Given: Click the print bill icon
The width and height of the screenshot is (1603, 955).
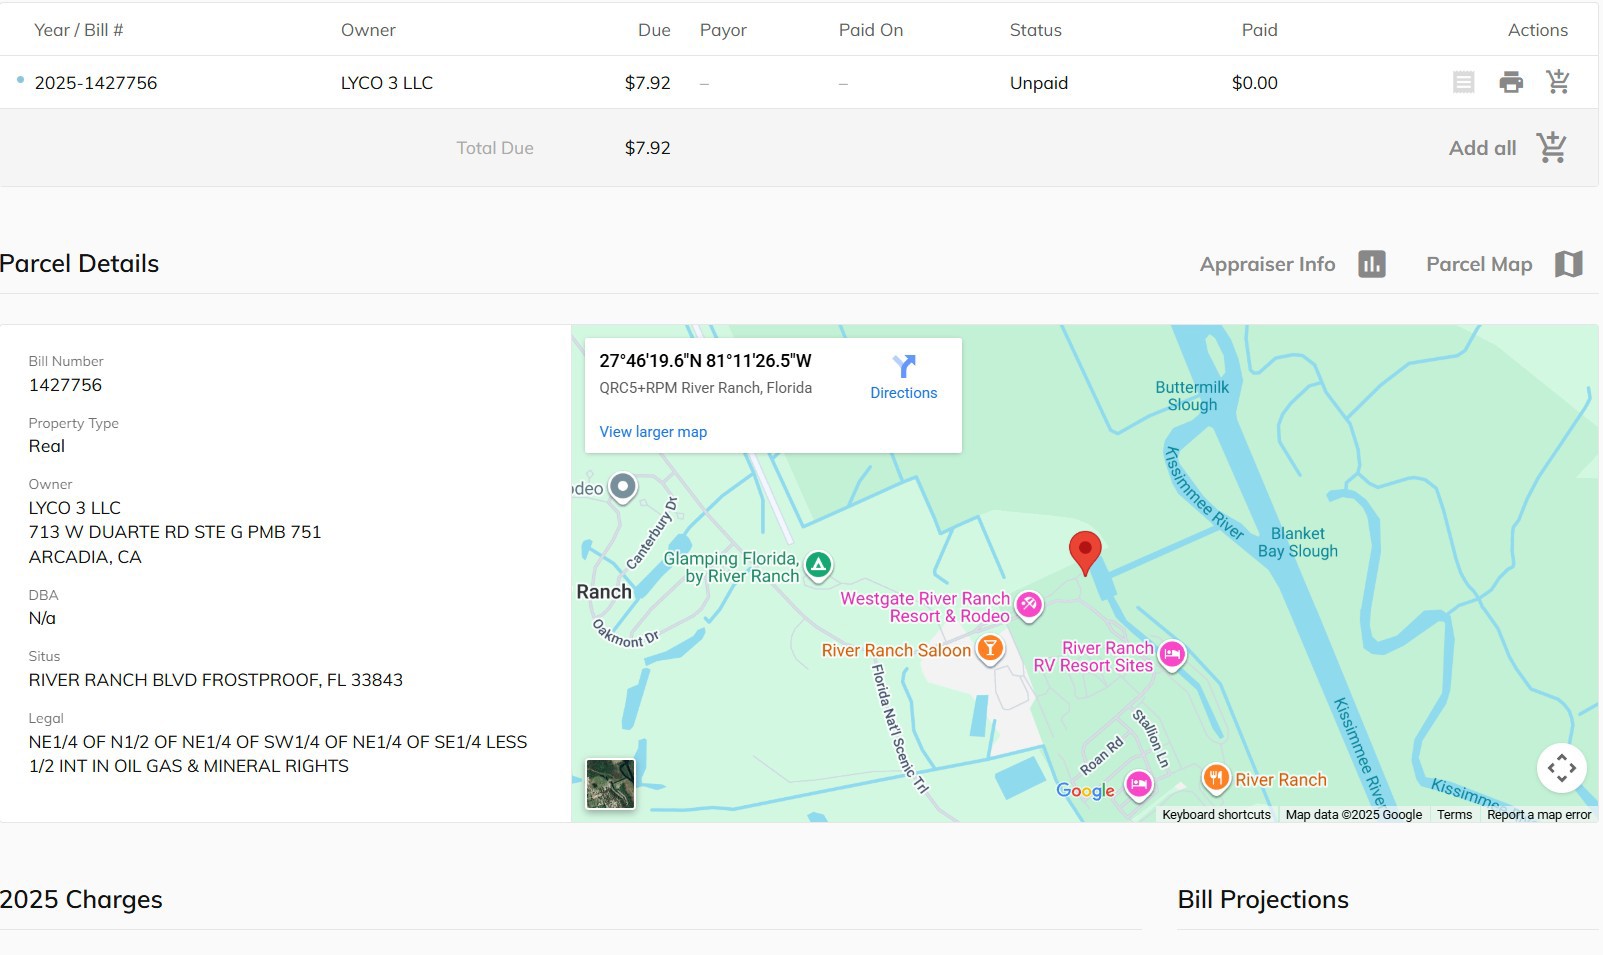Looking at the screenshot, I should [x=1511, y=82].
